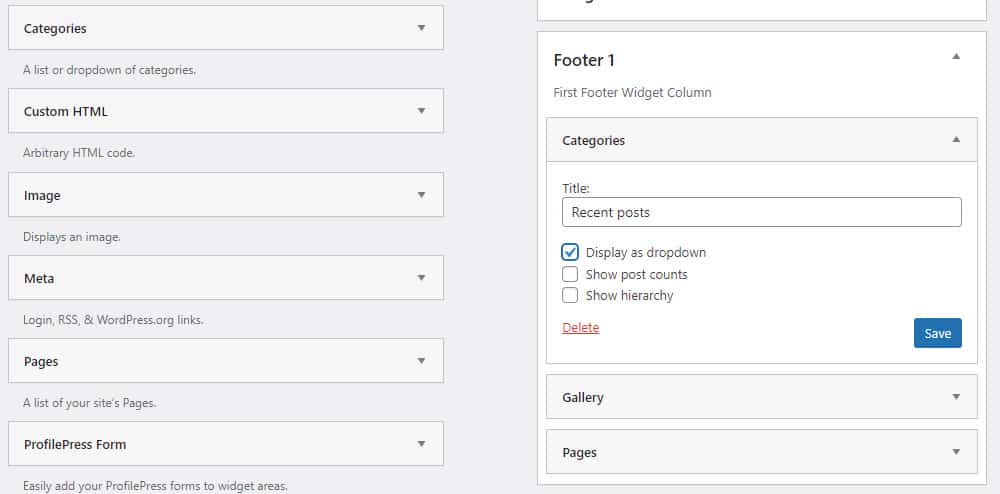Click the Footer 1 heading

(x=584, y=61)
